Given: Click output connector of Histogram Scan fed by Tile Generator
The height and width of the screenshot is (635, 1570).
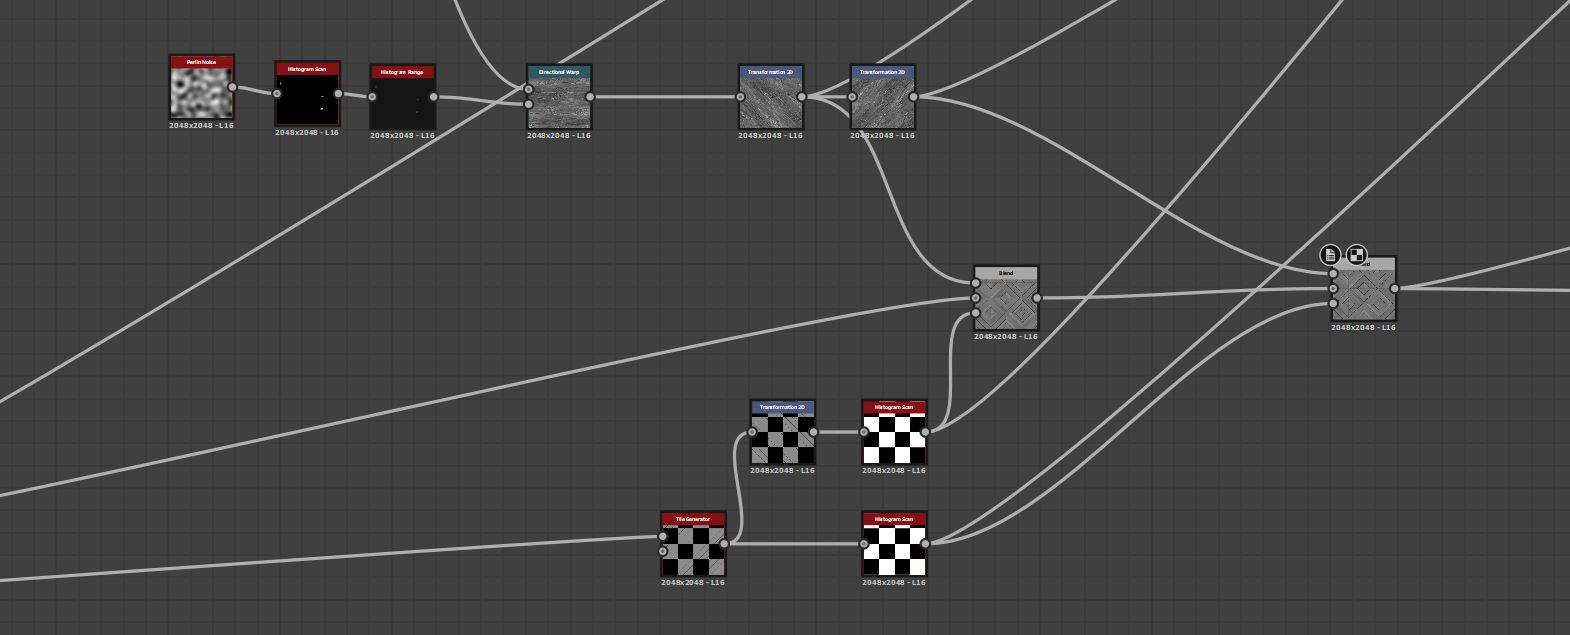Looking at the screenshot, I should point(926,544).
